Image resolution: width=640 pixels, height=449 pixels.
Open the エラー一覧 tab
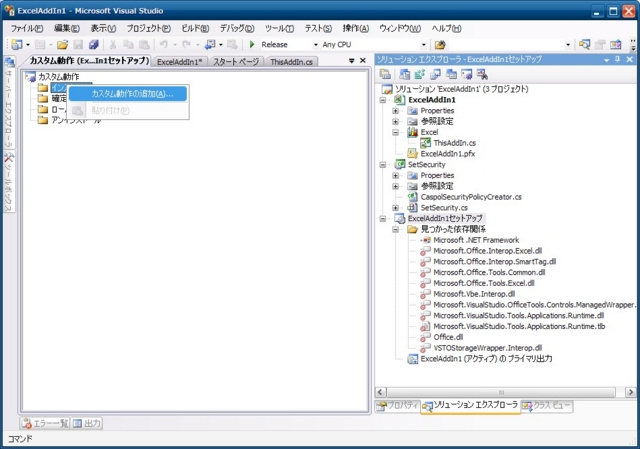coord(45,423)
